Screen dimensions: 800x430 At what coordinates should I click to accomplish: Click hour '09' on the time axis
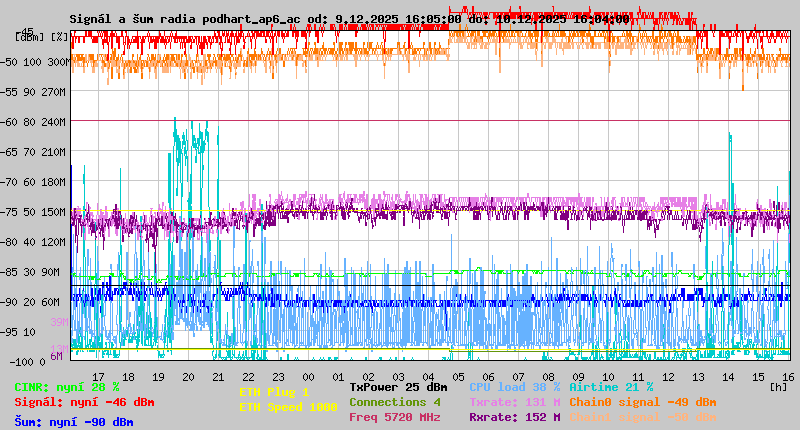tap(578, 377)
